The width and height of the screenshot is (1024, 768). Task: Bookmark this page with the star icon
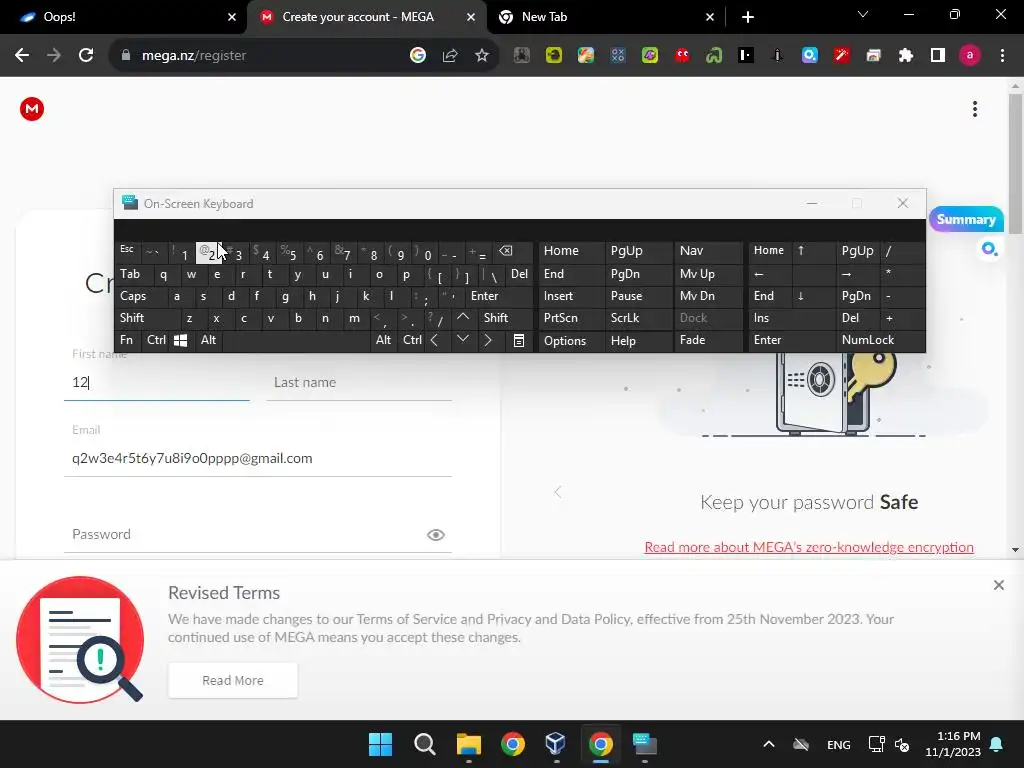(x=482, y=56)
